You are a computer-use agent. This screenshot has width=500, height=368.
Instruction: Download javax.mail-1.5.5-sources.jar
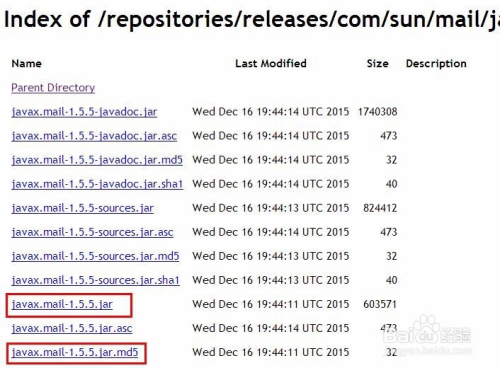(x=83, y=208)
